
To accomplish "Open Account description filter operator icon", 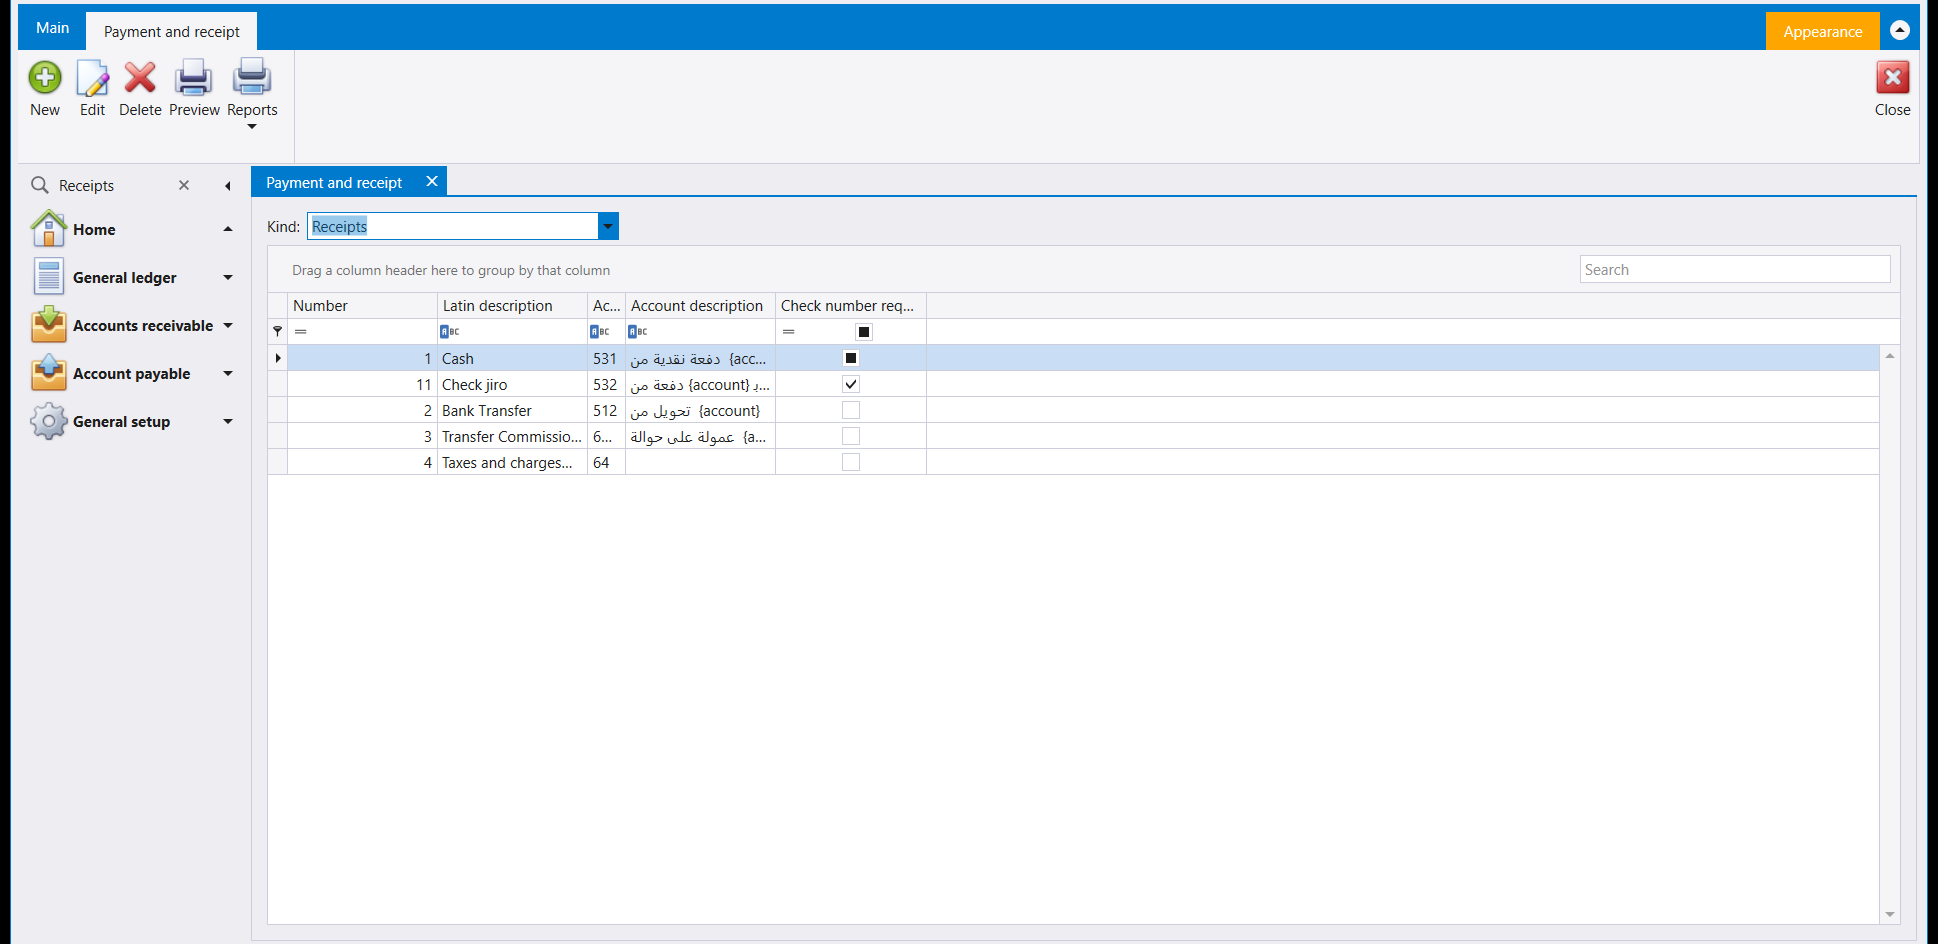I will [637, 331].
